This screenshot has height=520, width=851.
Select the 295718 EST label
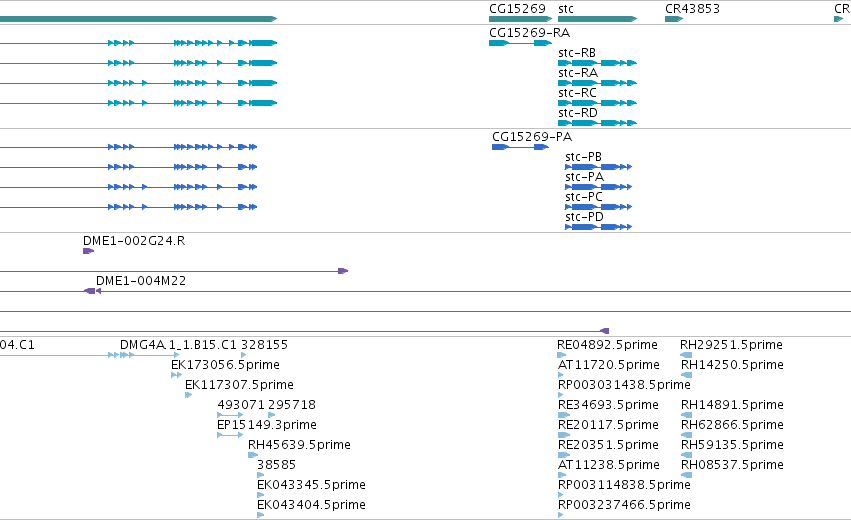click(x=291, y=405)
